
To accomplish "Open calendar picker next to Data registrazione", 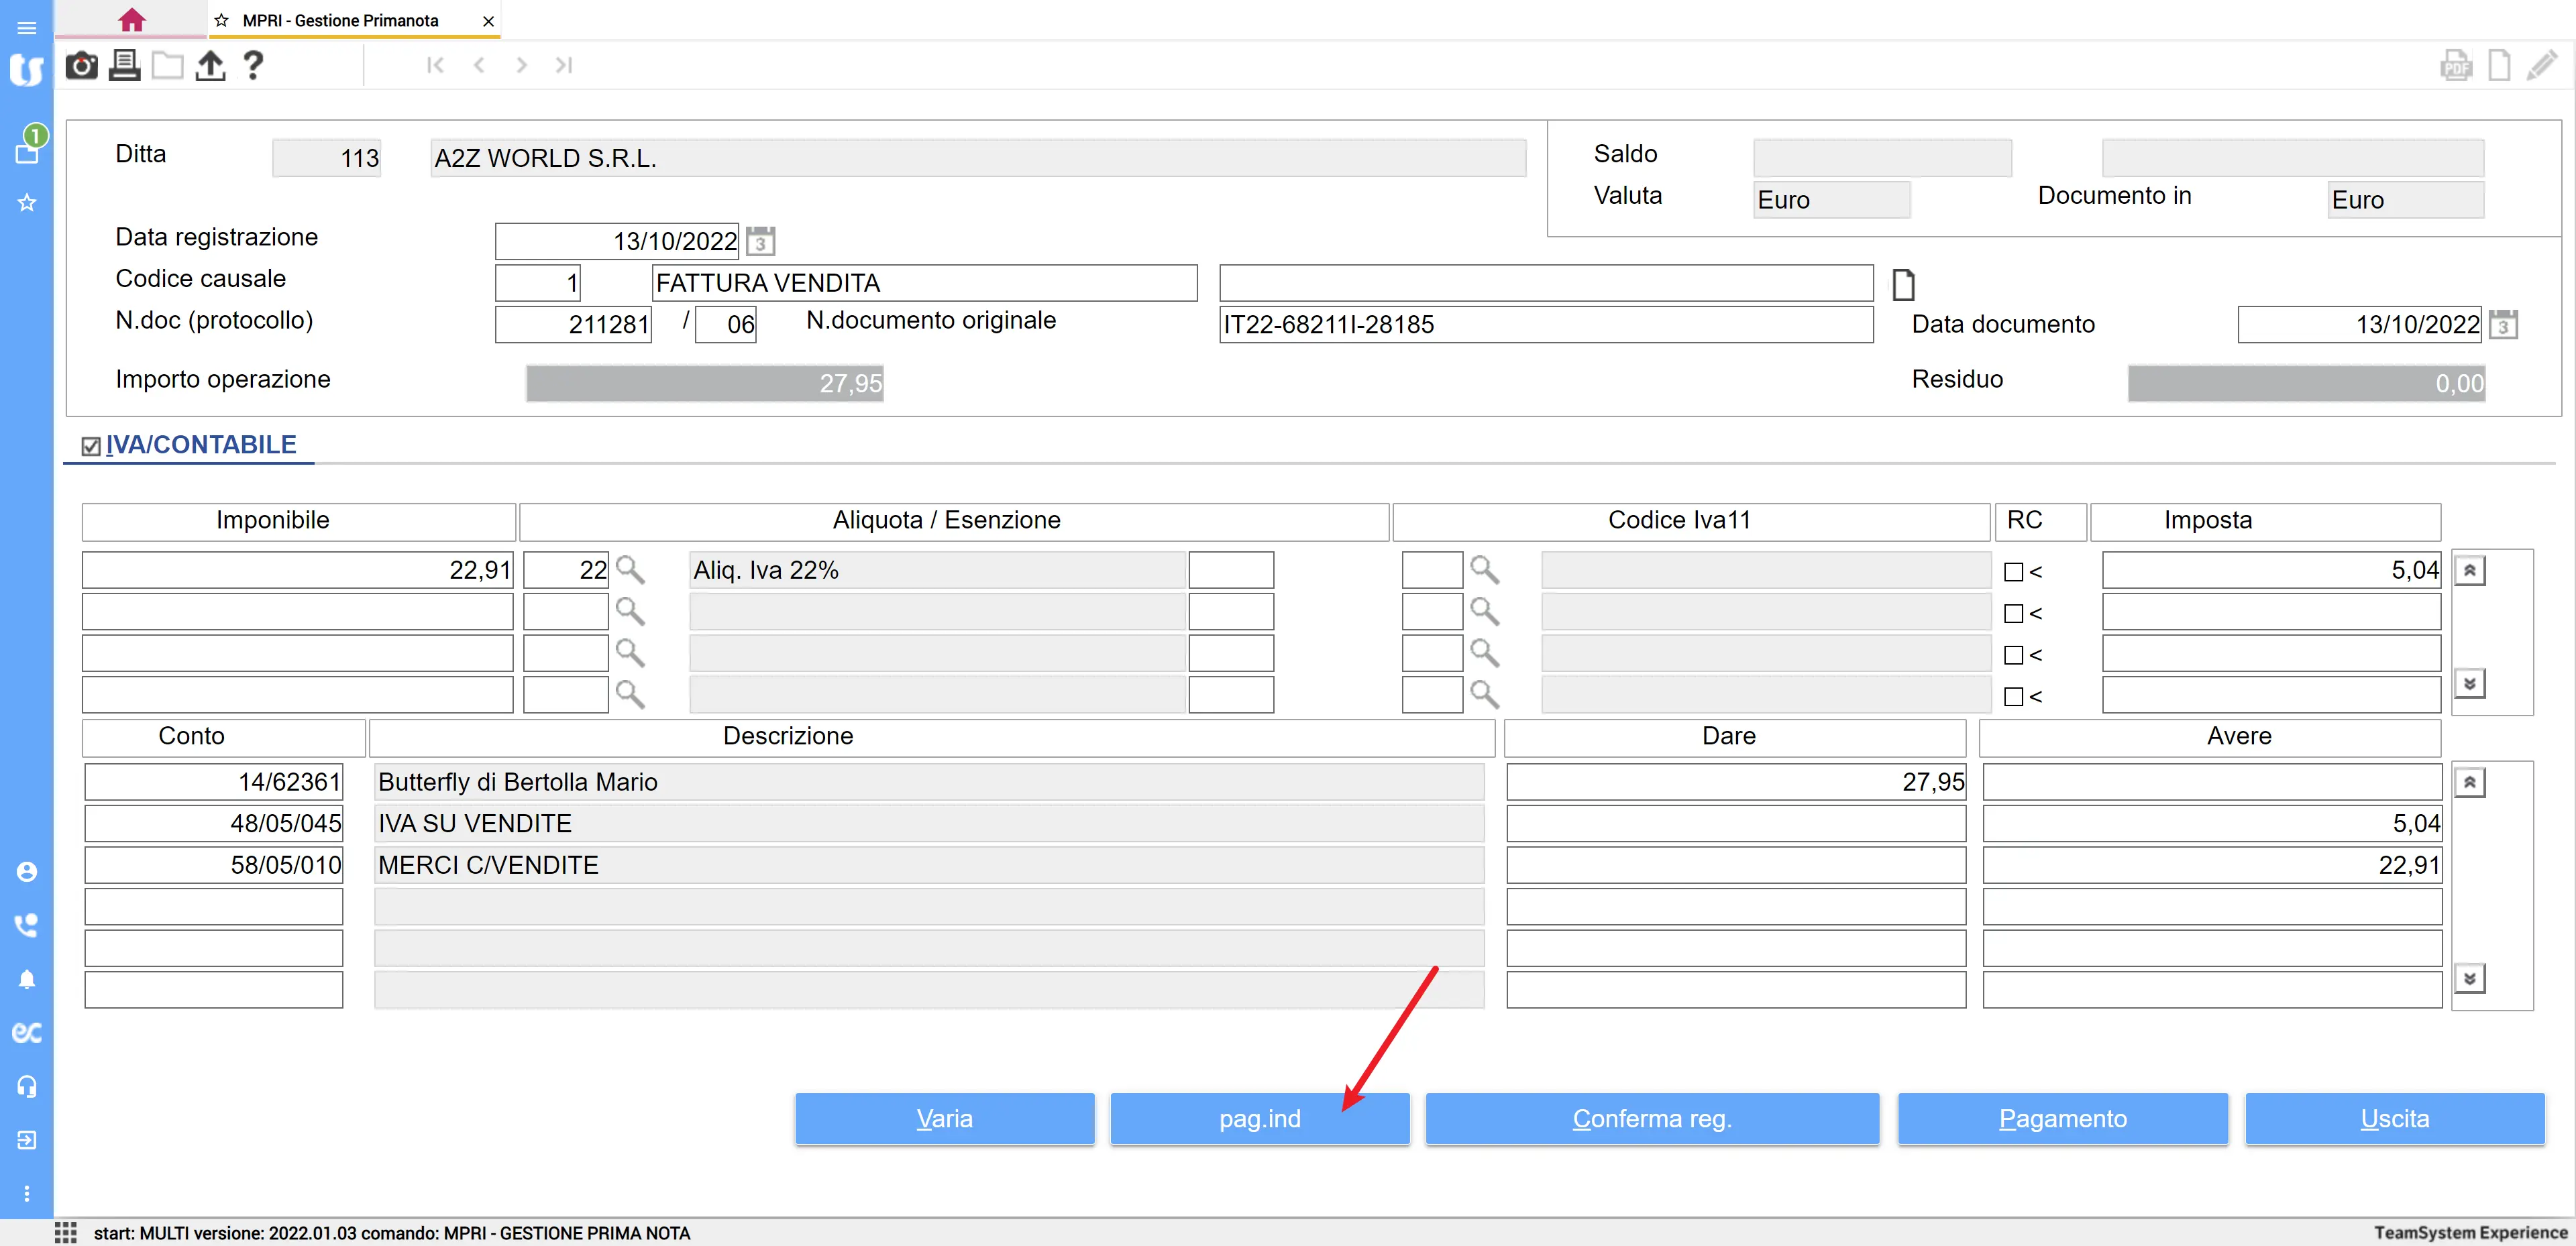I will (x=760, y=241).
